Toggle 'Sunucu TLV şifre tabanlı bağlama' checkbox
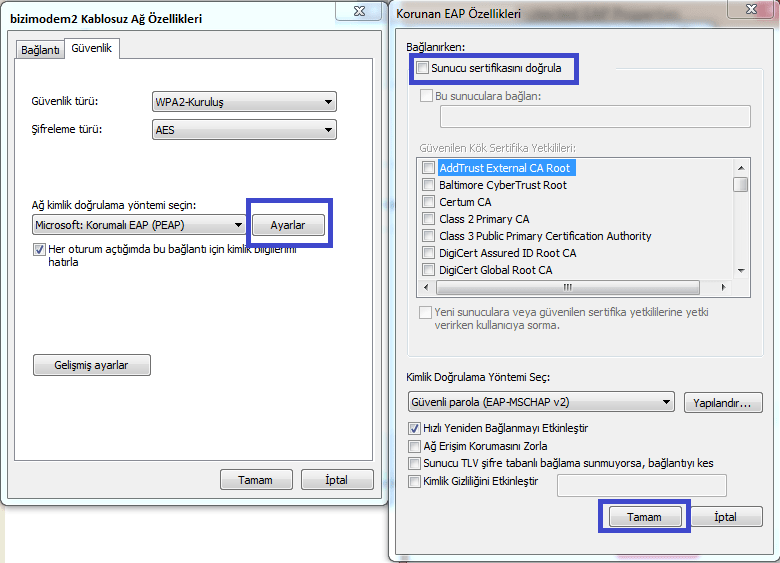The height and width of the screenshot is (563, 780). point(414,464)
